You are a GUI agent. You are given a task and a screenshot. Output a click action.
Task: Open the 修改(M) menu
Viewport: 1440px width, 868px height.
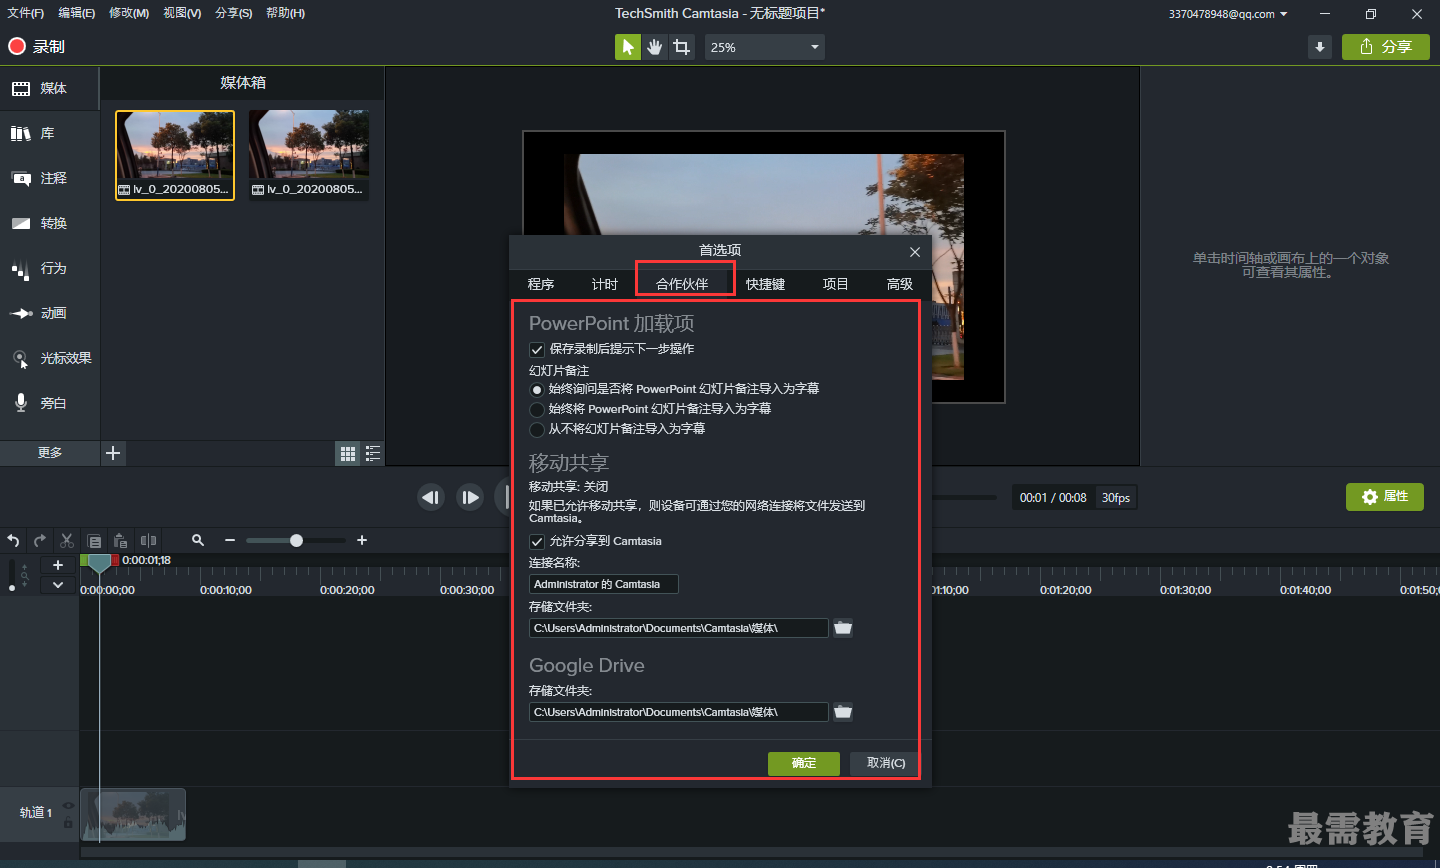tap(129, 13)
